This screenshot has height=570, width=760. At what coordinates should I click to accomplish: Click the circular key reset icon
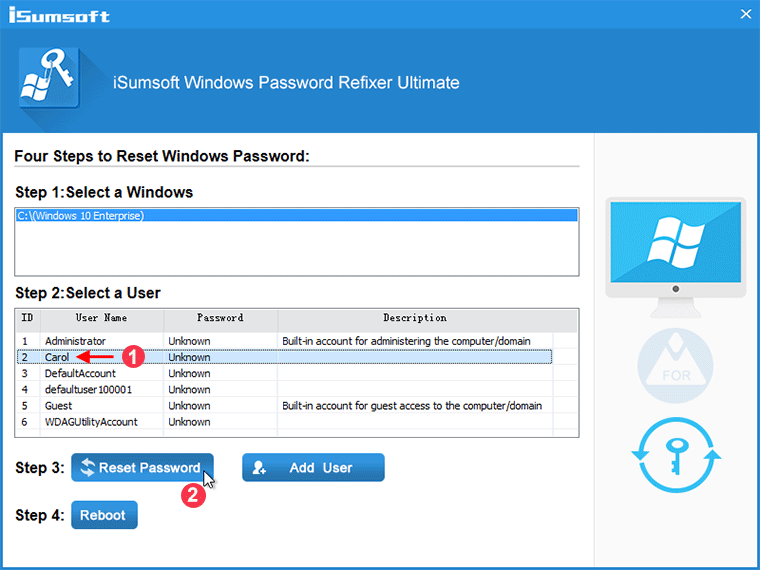pyautogui.click(x=676, y=455)
